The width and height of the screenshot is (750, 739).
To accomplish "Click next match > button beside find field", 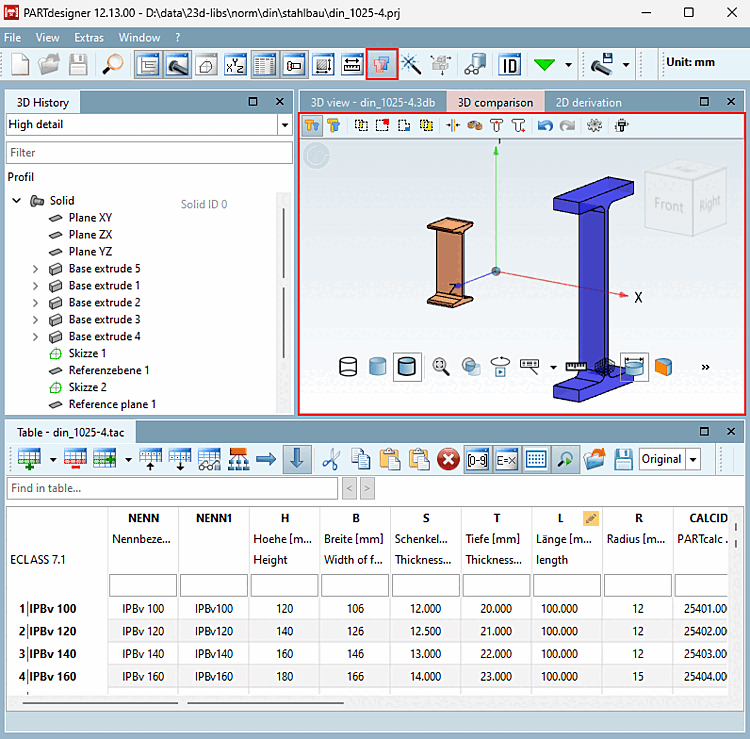I will [x=367, y=488].
